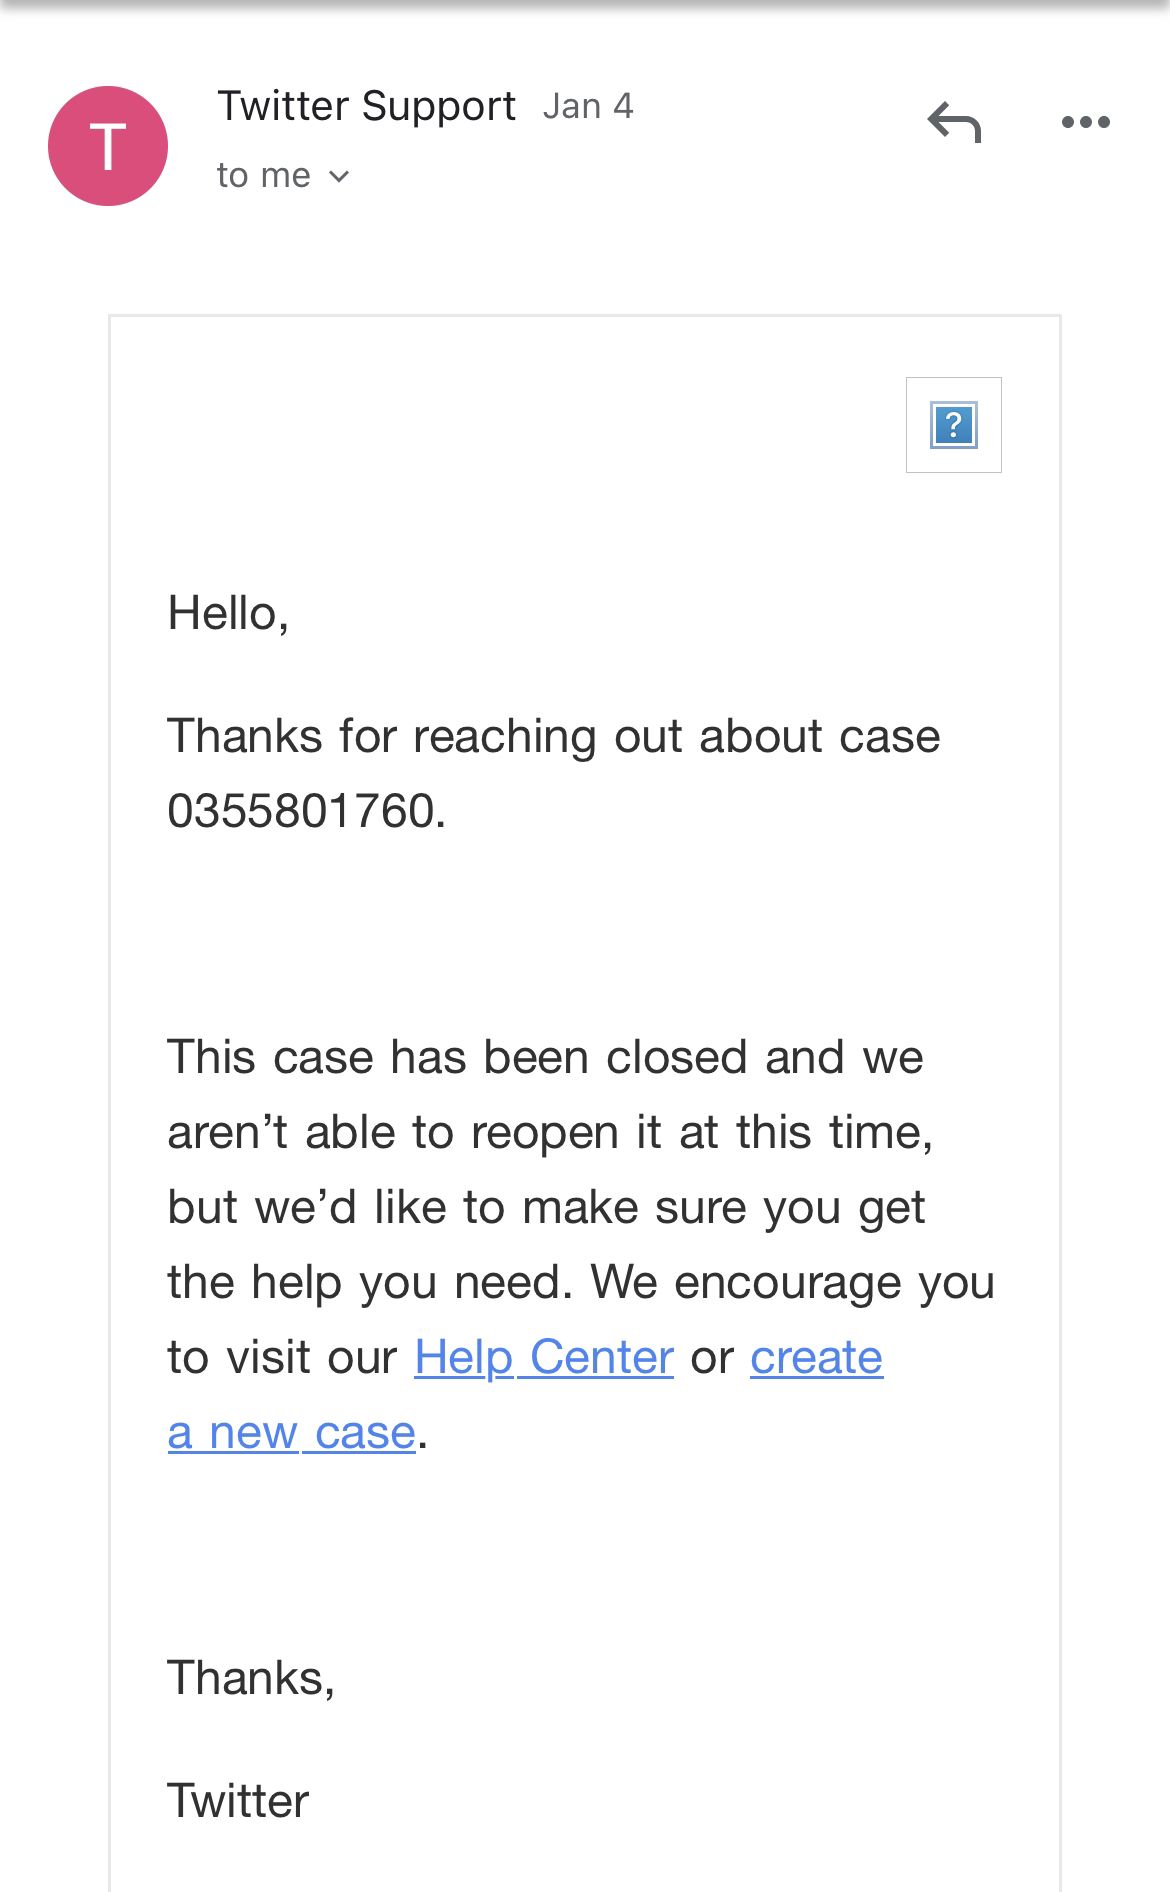
Task: Tap 'aren't able to reopen it' line
Action: pos(550,1133)
